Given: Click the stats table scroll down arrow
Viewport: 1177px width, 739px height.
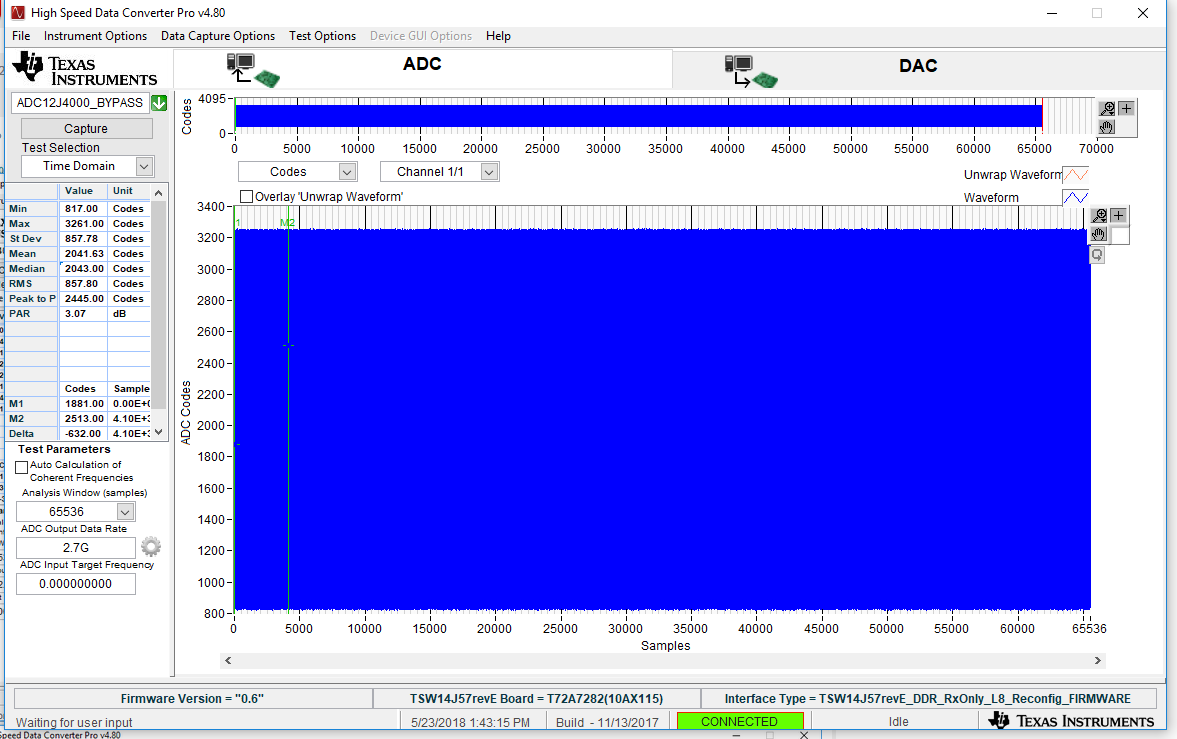Looking at the screenshot, I should [x=158, y=433].
